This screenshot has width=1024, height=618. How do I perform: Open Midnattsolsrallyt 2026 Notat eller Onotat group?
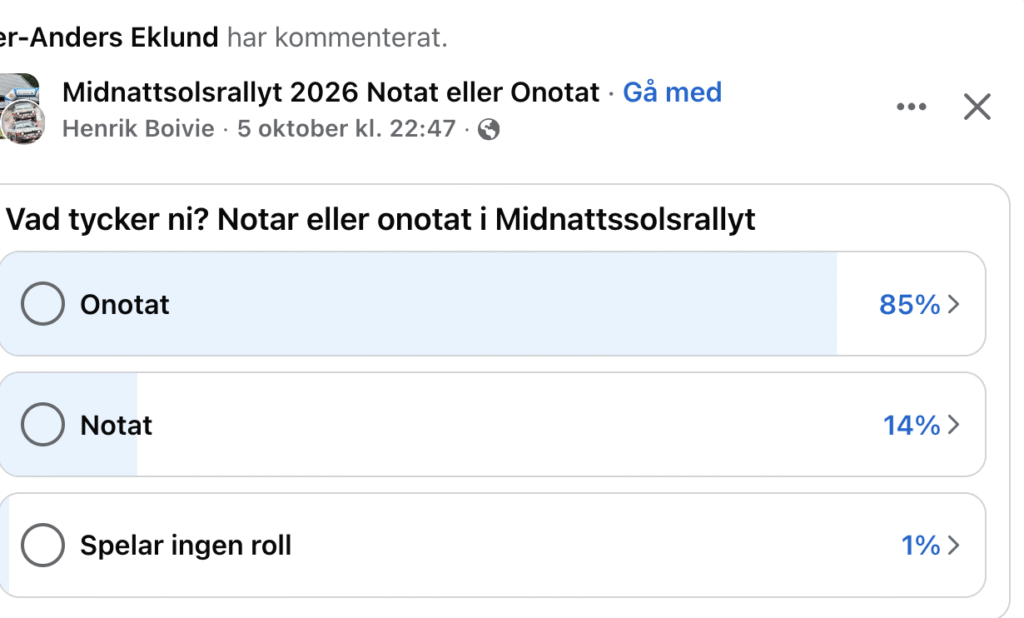coord(331,93)
